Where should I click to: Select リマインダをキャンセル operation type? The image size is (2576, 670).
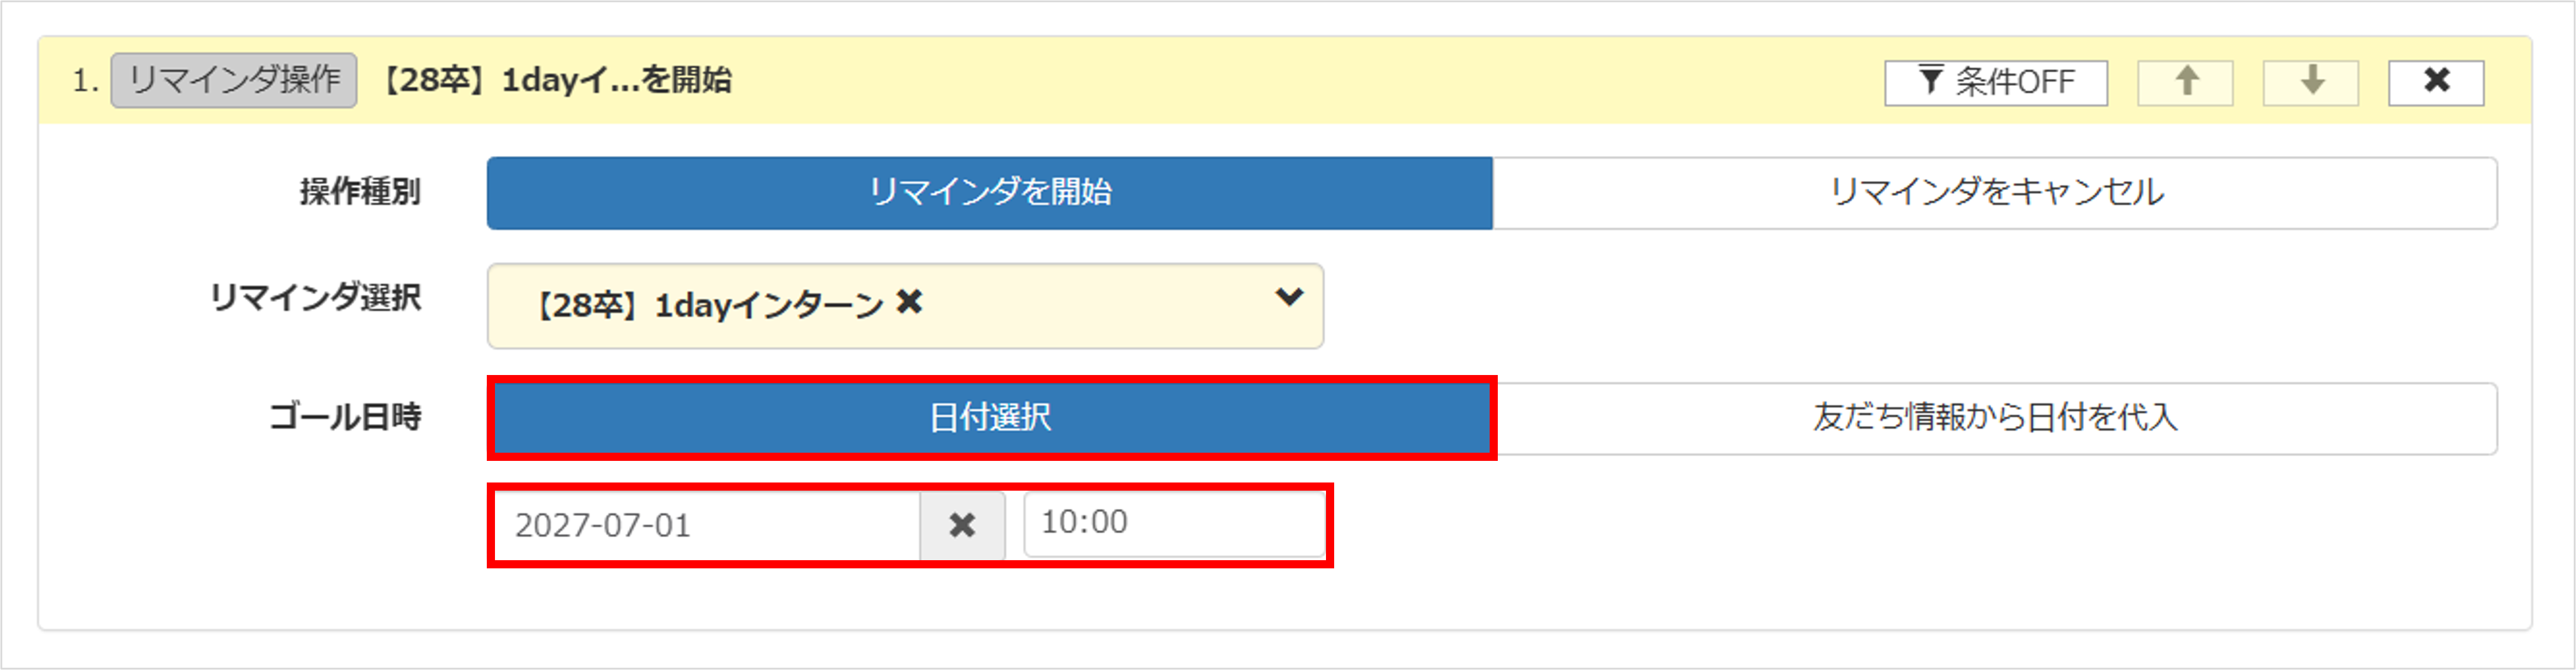[1995, 192]
